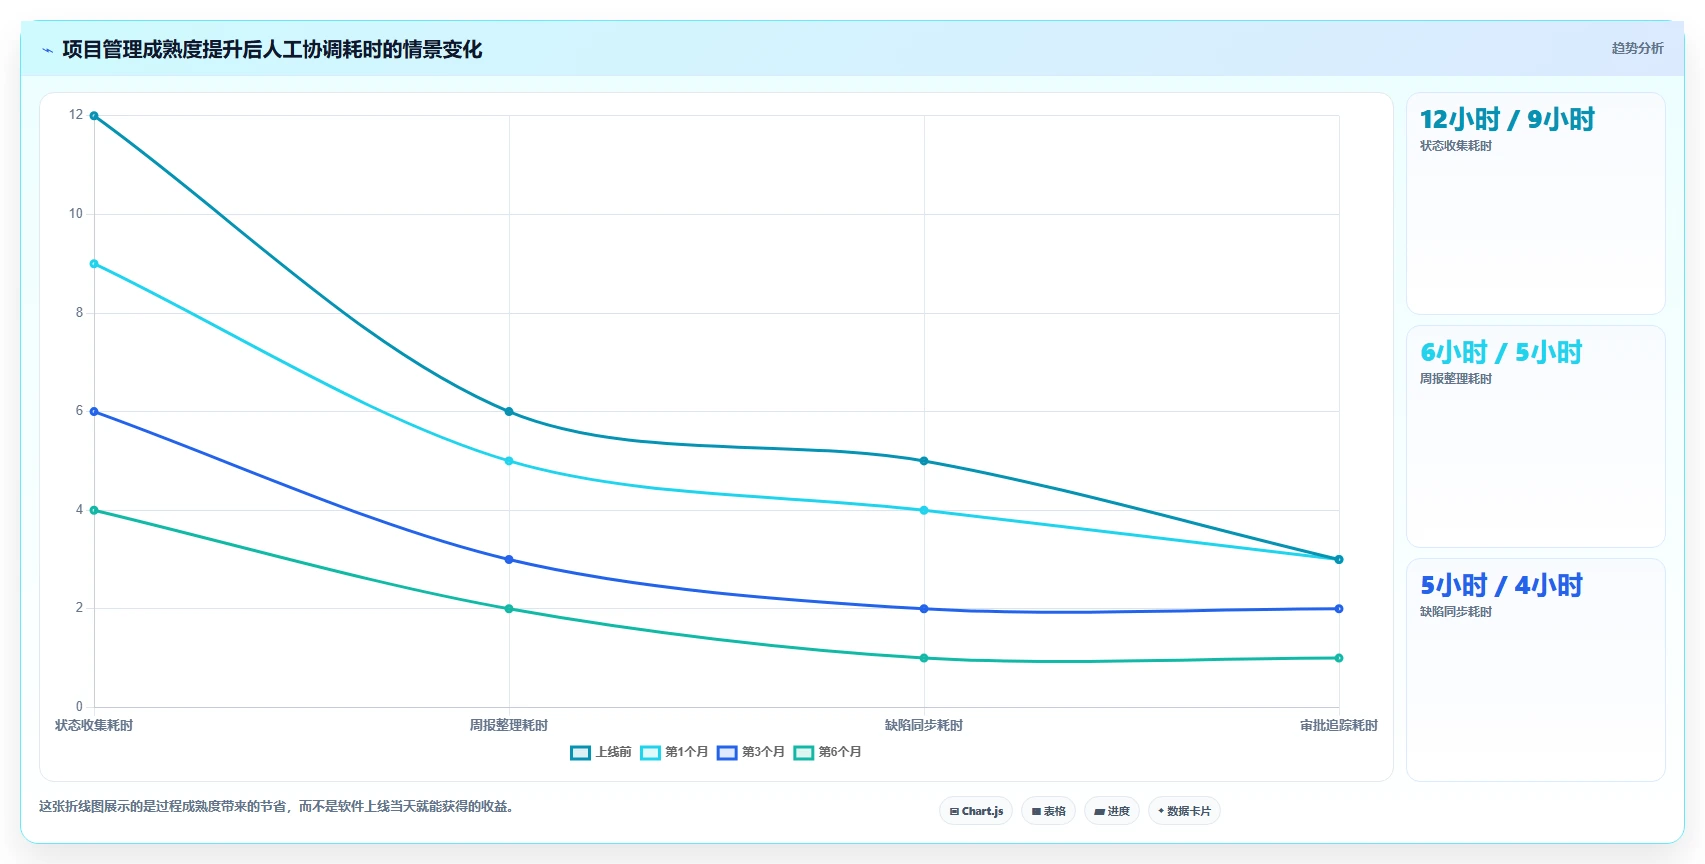Click the 第6个月 legend label
Viewport: 1705px width, 864px height.
coord(840,752)
